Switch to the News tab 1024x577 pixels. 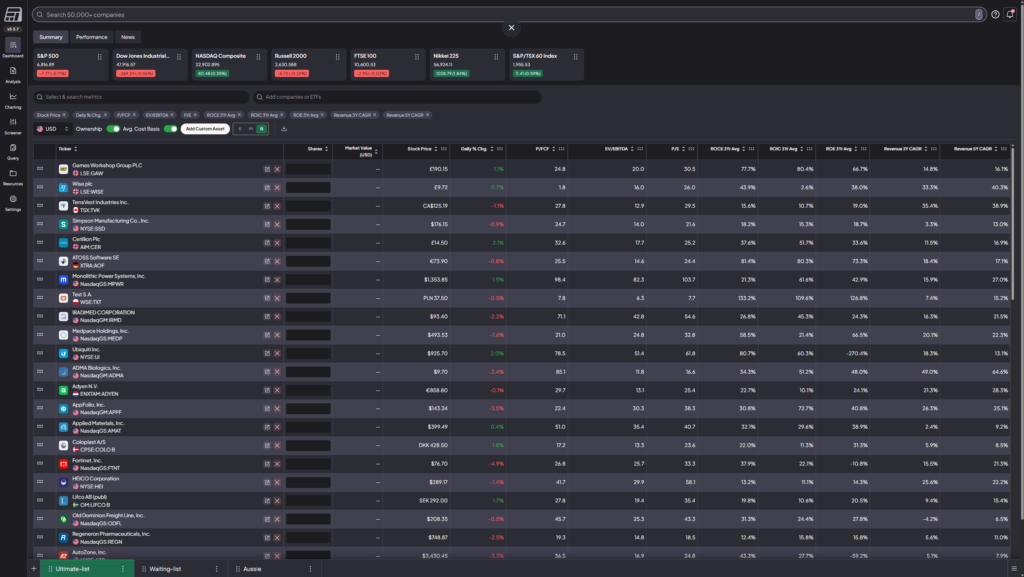128,37
